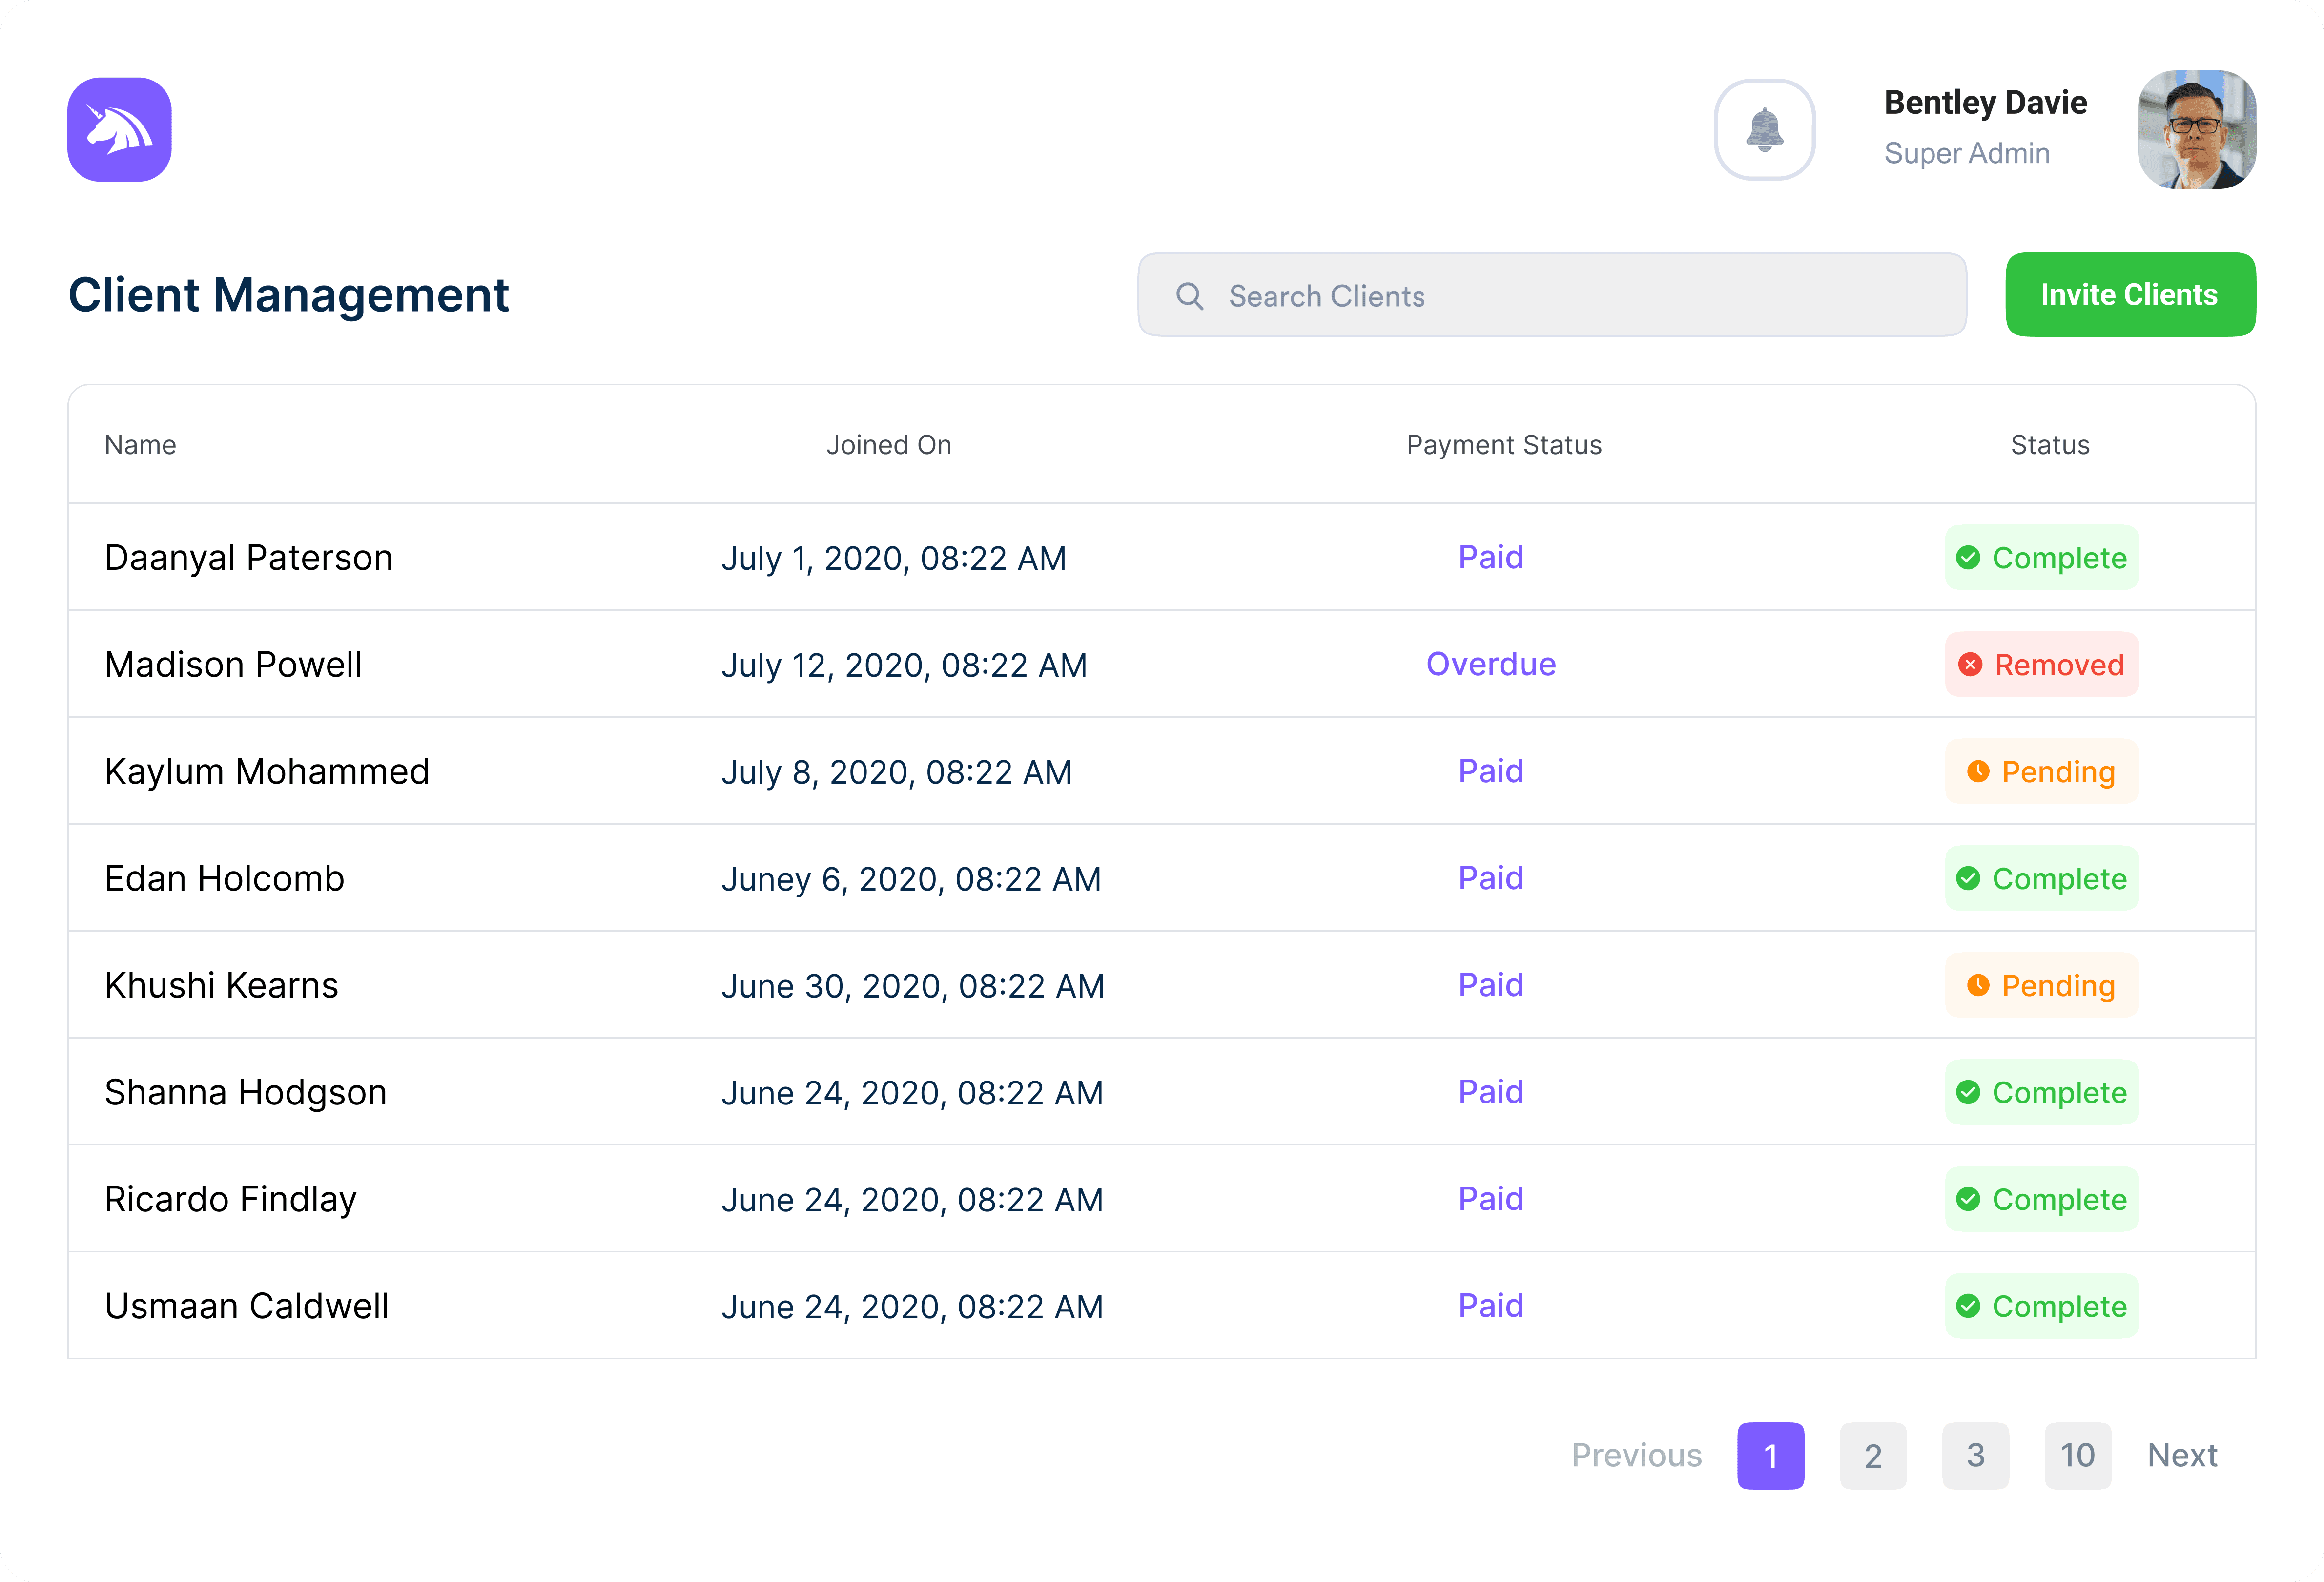This screenshot has height=1582, width=2324.
Task: Click Bentley Davie's profile photo
Action: (x=2196, y=130)
